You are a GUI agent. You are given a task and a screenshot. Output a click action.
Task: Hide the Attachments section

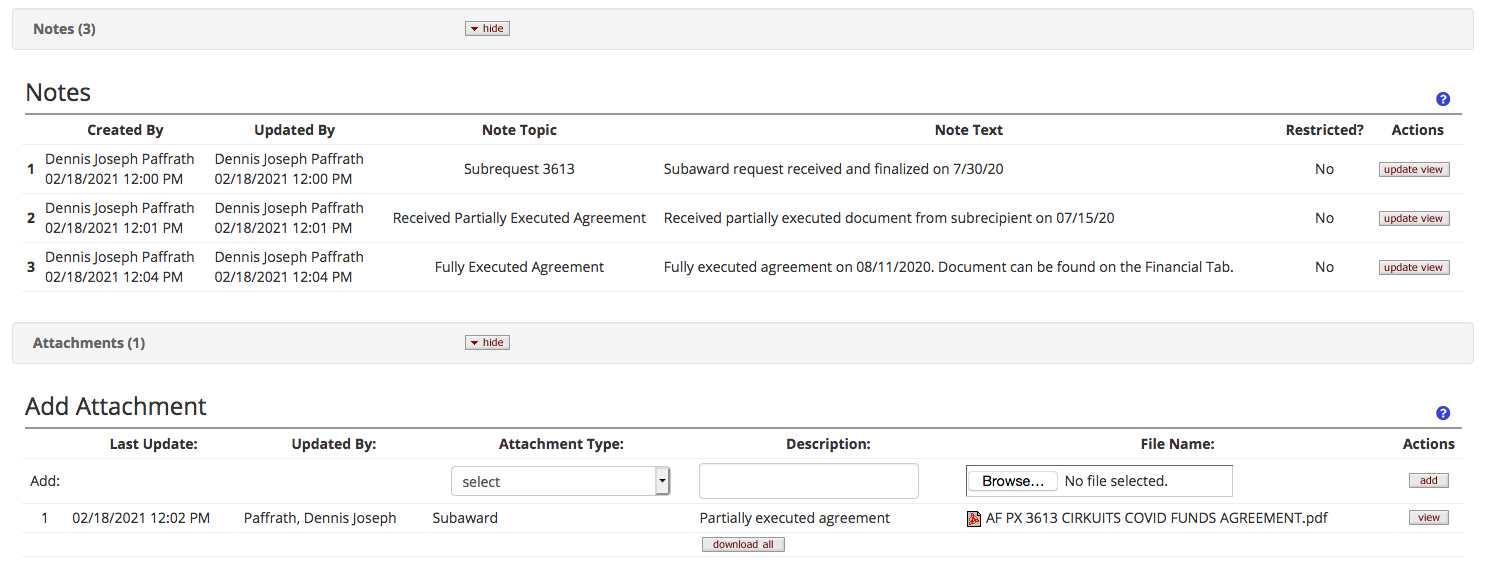487,343
